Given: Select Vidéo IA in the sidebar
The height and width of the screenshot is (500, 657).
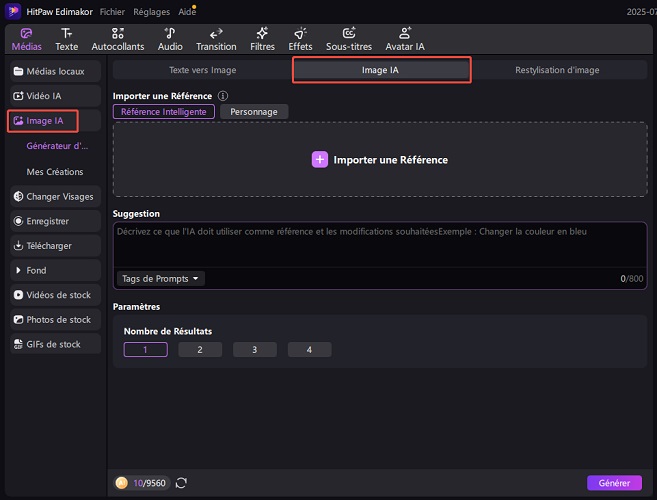Looking at the screenshot, I should [x=55, y=96].
